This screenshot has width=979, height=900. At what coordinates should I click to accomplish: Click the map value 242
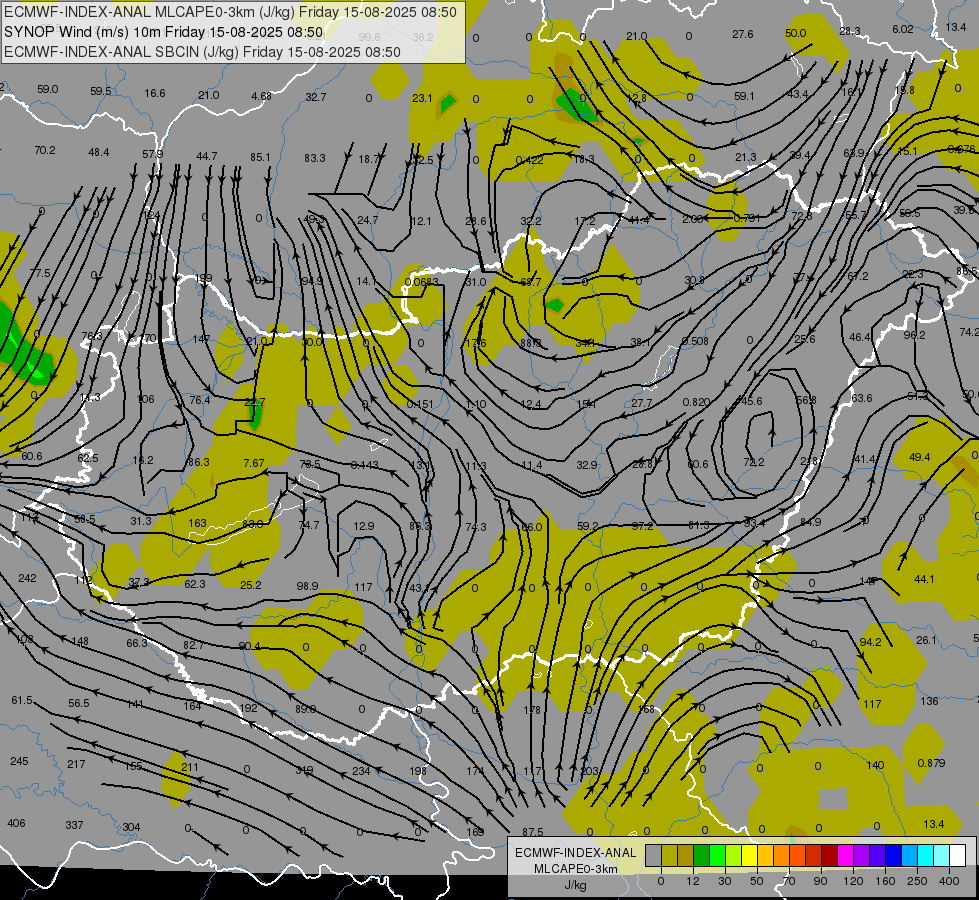point(27,578)
